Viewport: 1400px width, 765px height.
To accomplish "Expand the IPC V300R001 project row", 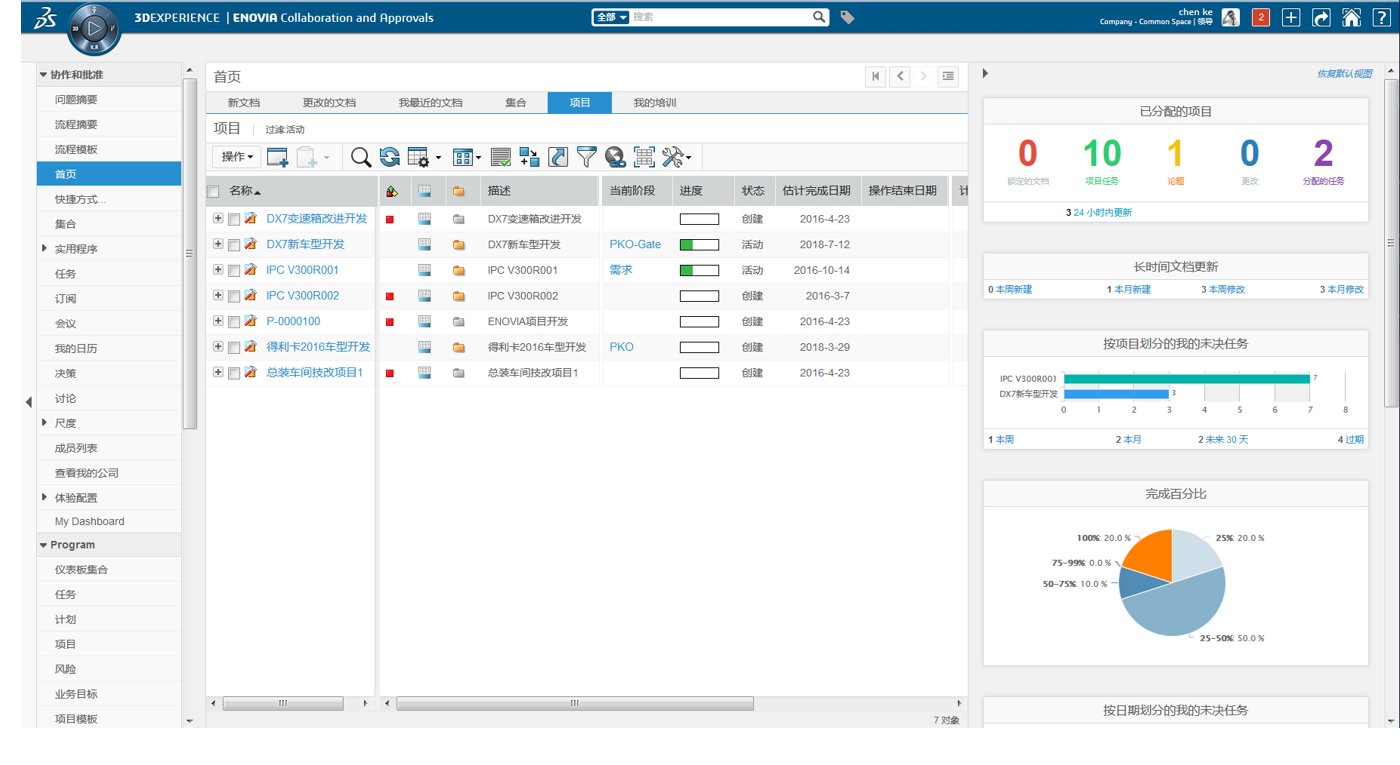I will click(218, 270).
